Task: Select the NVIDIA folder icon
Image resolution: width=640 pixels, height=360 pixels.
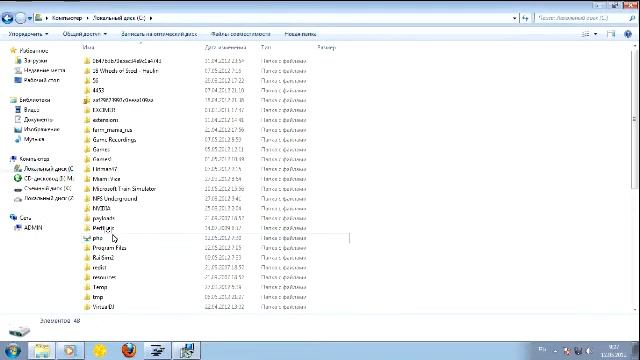Action: tap(87, 208)
